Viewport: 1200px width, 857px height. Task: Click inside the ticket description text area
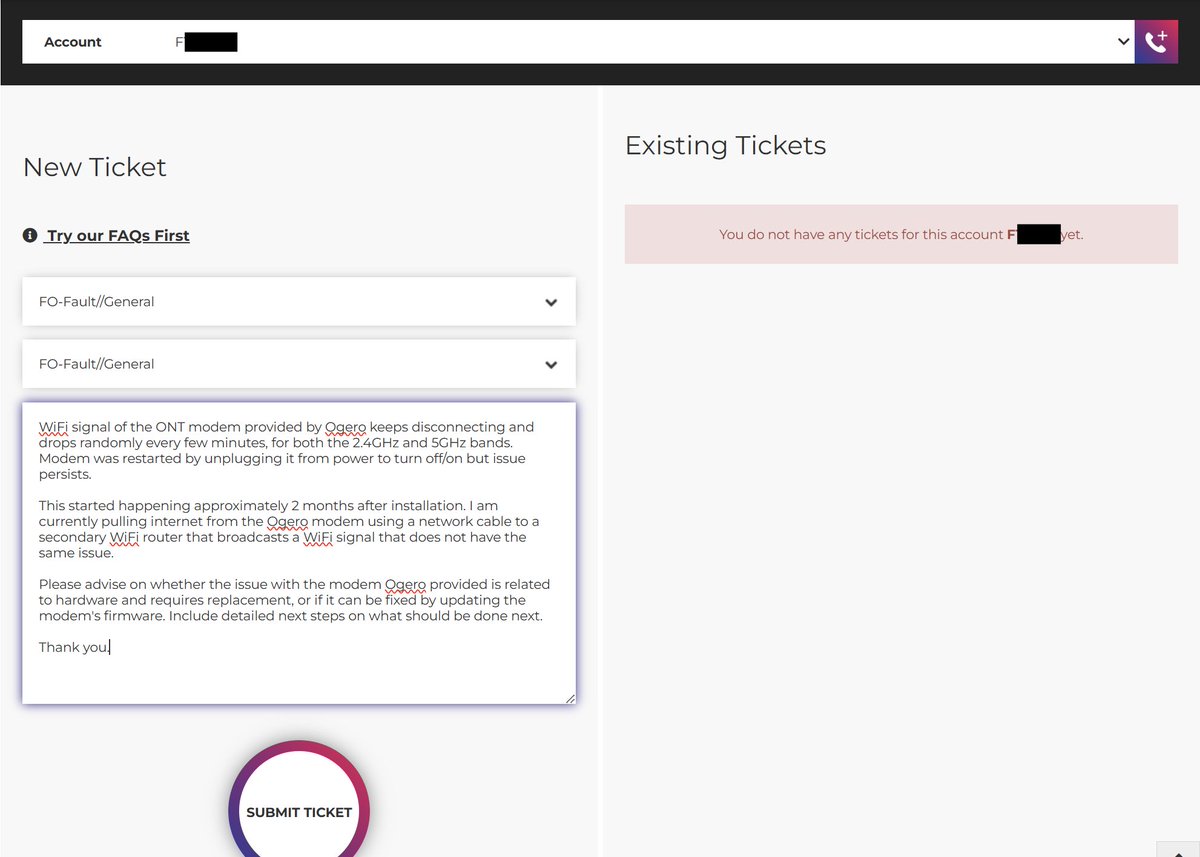(x=299, y=553)
